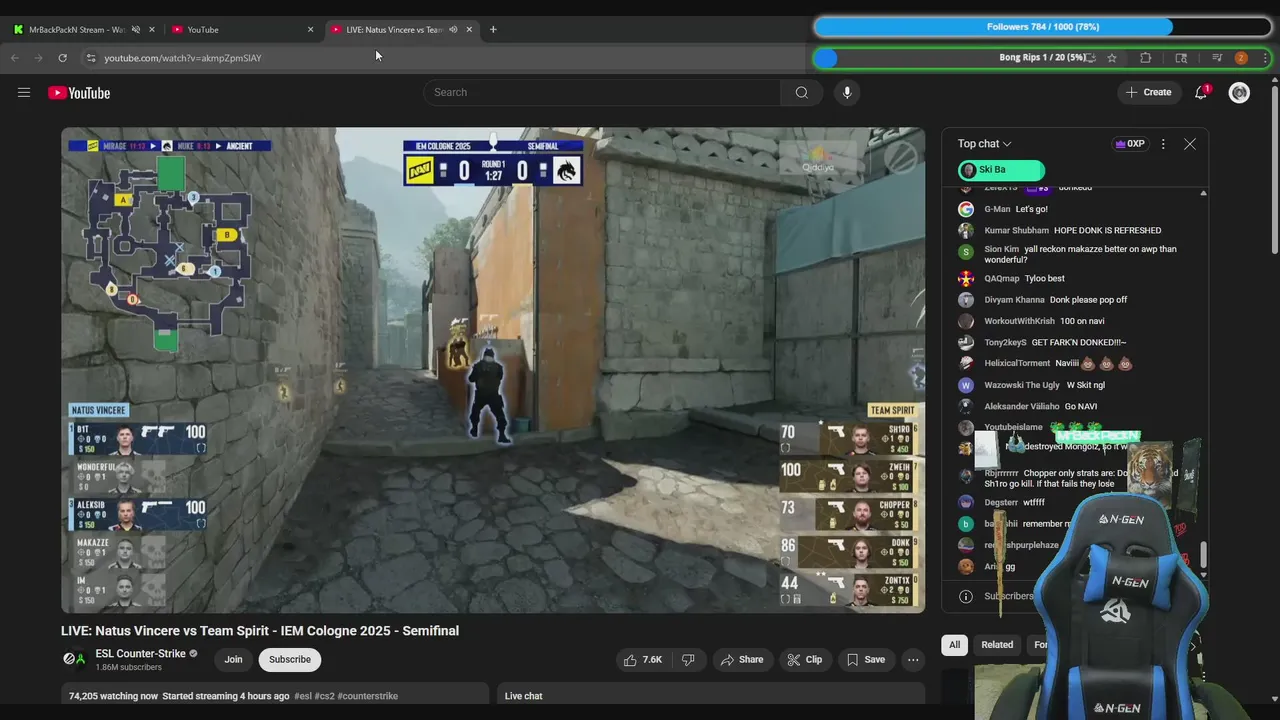This screenshot has width=1280, height=720.
Task: Open the Chrome three-dot menu
Action: (1265, 58)
